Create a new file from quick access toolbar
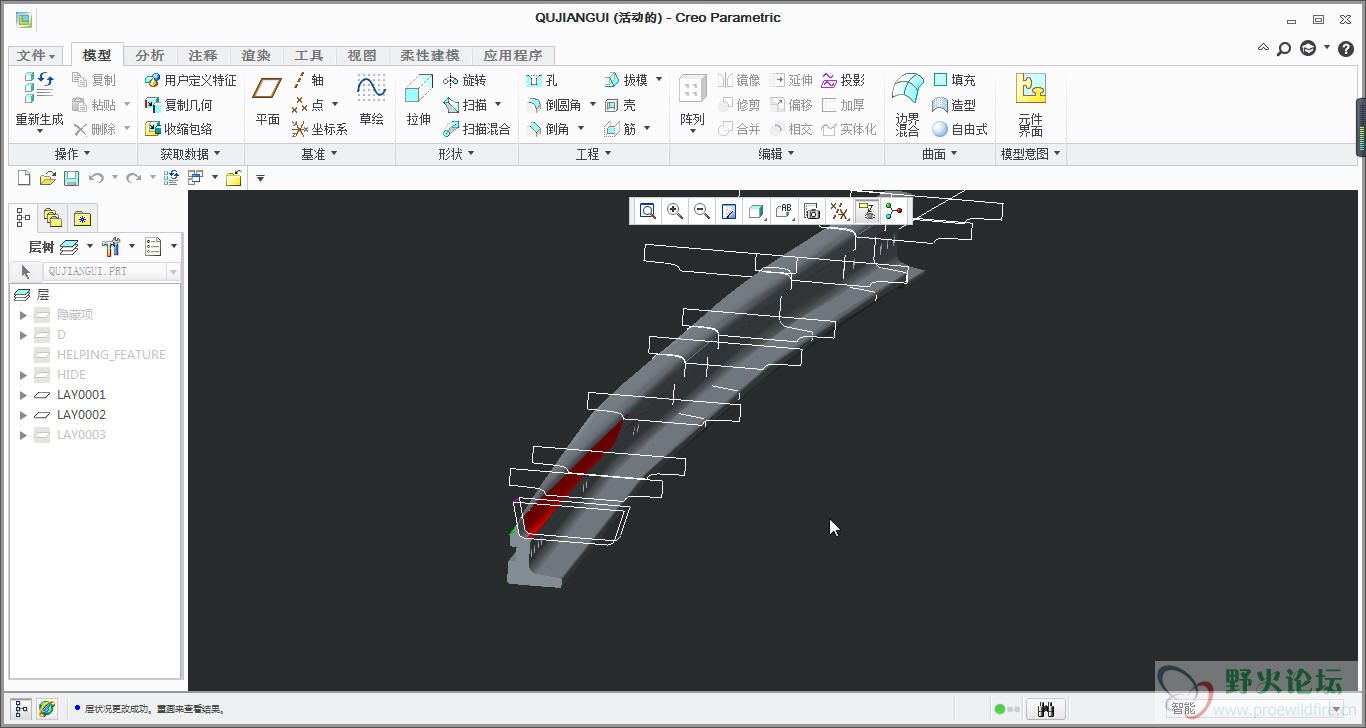 click(x=25, y=178)
